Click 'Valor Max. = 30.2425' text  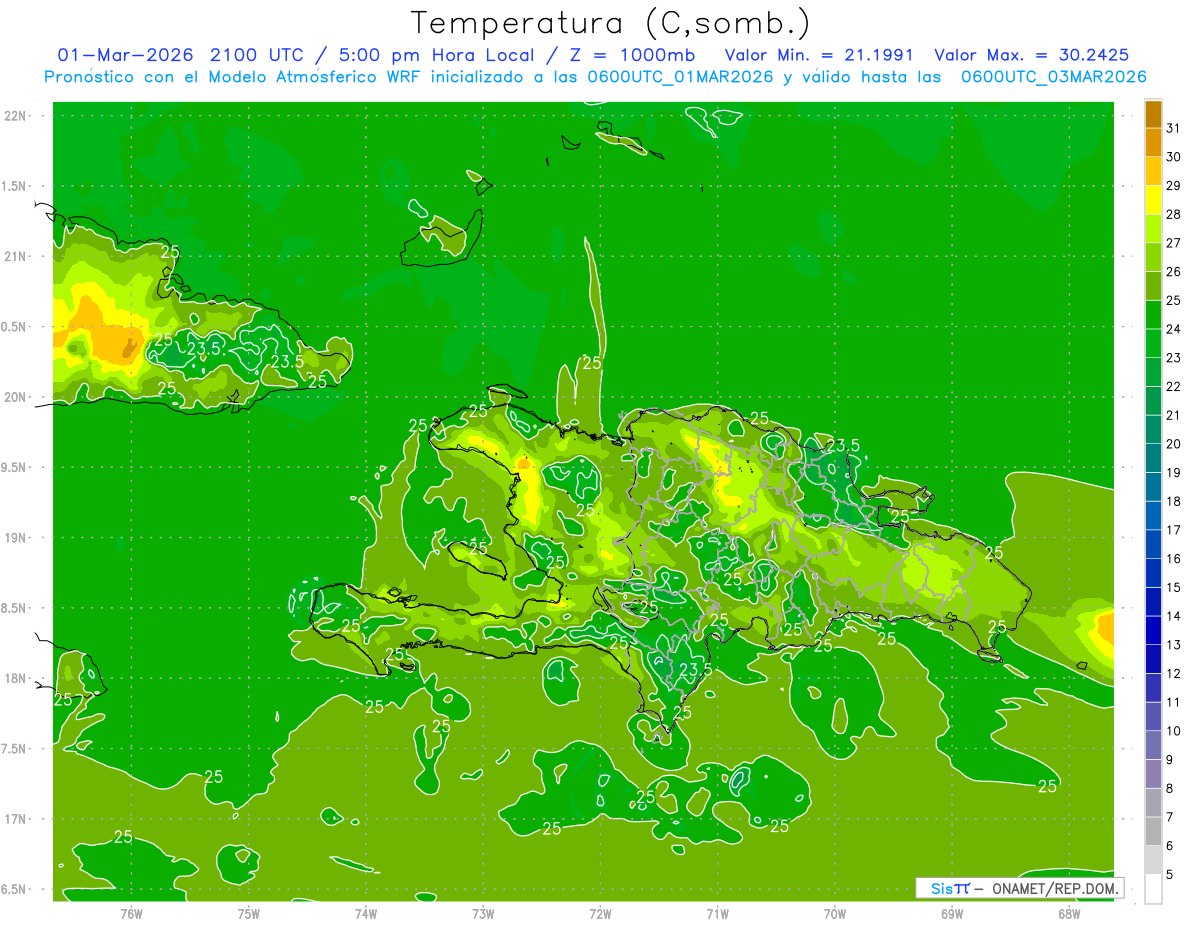[1031, 54]
